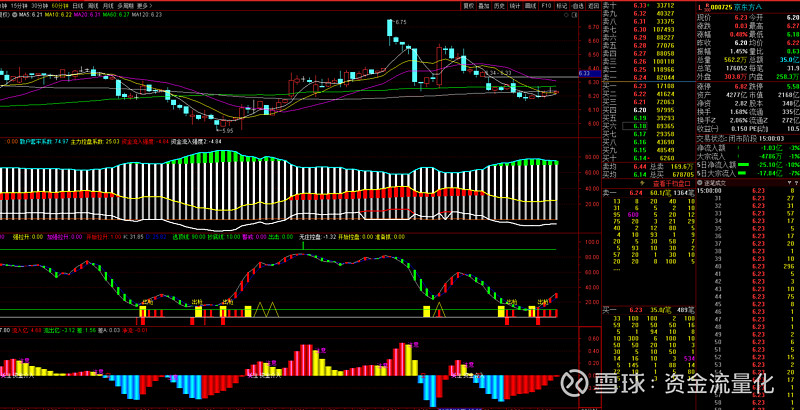800x410 pixels.
Task: Click the 5日净流入额 -25.10亿 row
Action: pos(748,165)
